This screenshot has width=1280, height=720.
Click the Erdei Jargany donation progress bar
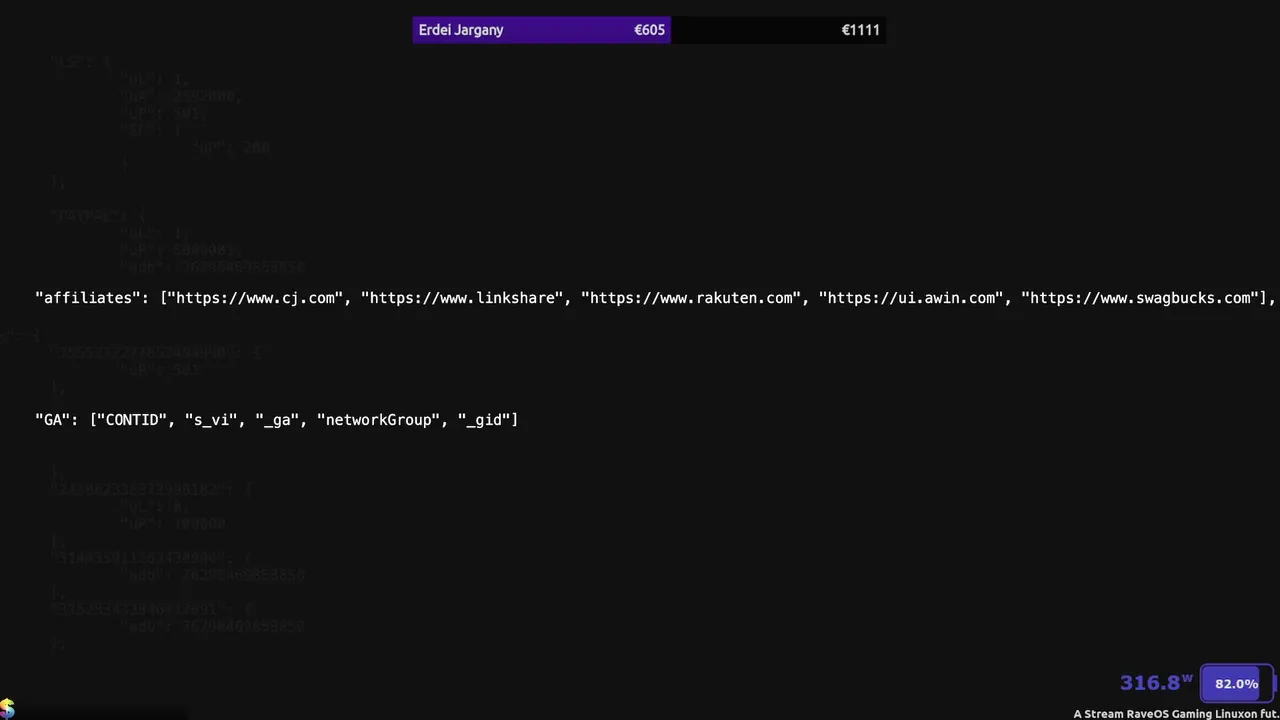tap(648, 30)
